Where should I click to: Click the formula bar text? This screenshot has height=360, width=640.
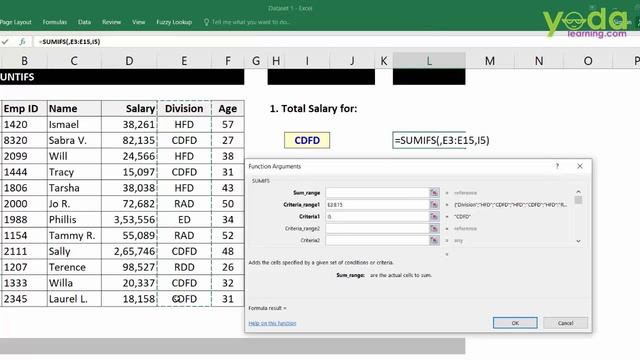click(x=69, y=42)
